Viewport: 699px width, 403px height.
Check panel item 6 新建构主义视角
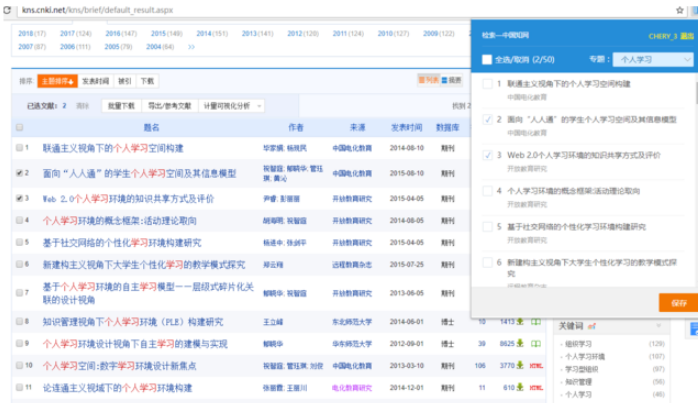point(488,262)
